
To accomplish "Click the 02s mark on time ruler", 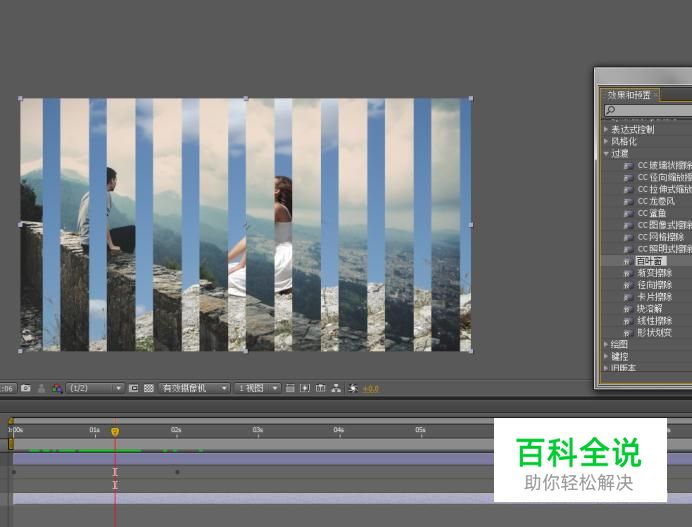I will pos(176,429).
